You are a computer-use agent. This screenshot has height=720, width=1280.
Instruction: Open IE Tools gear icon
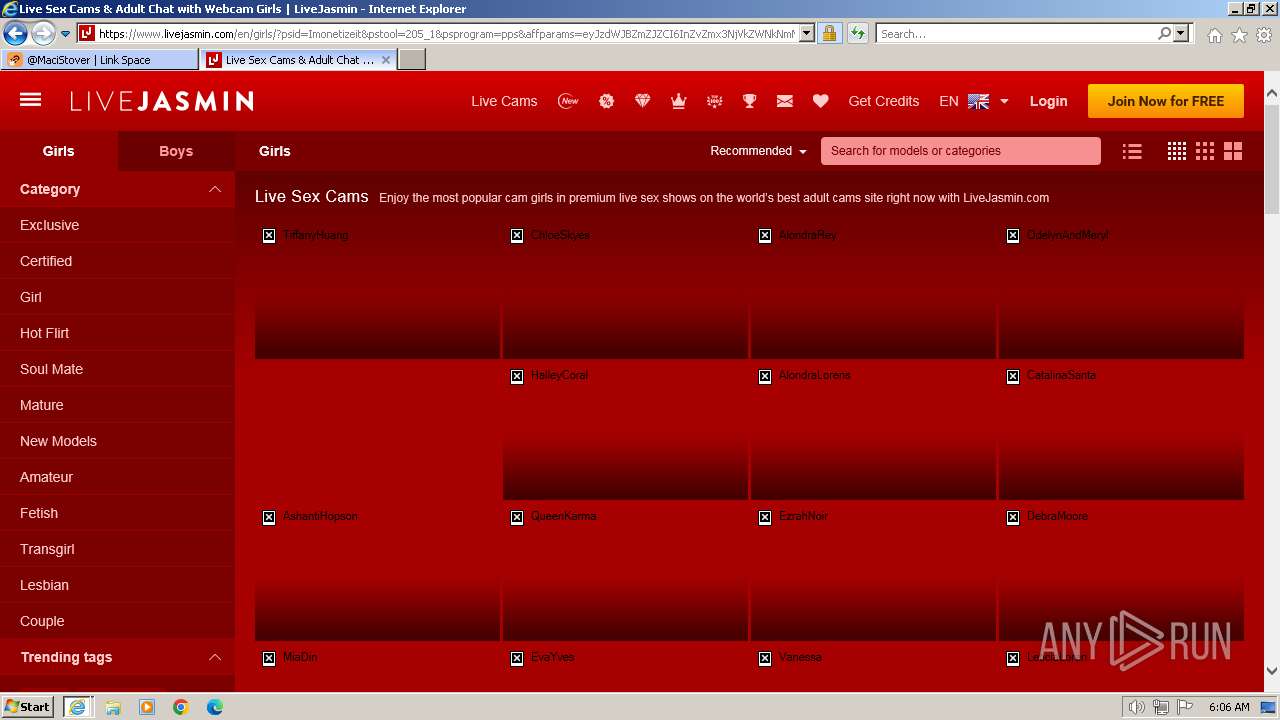[1264, 34]
